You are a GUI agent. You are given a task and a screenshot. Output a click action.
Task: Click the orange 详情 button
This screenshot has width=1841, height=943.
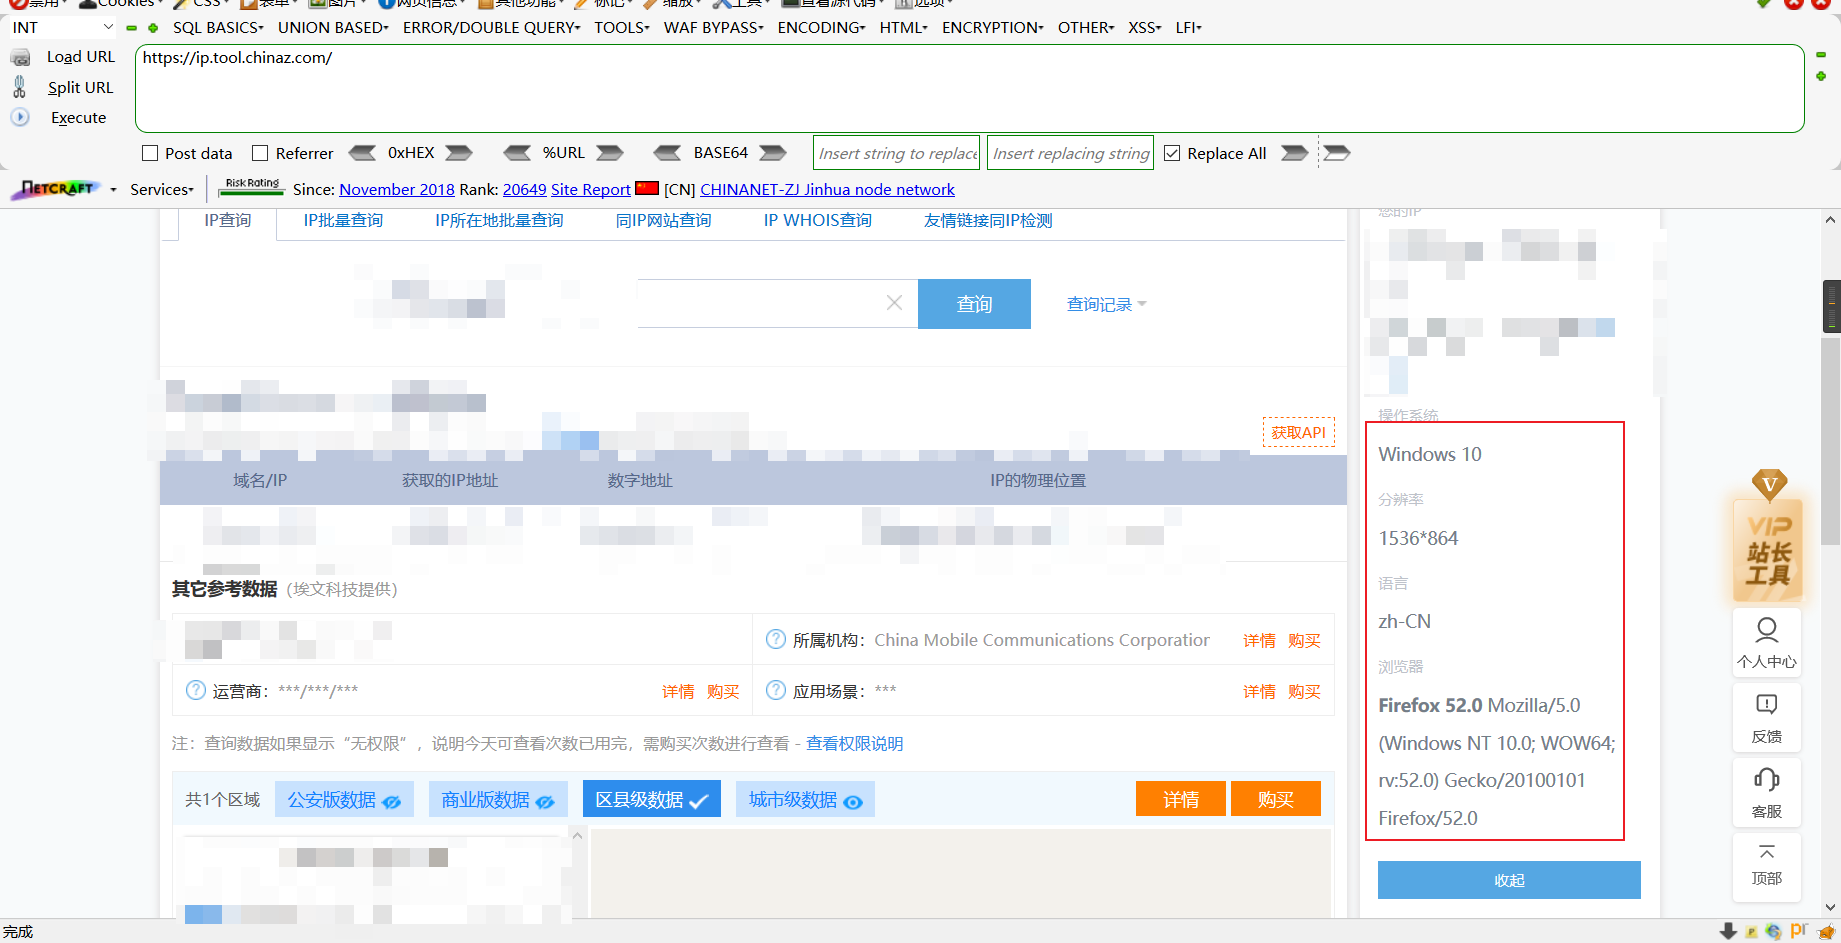(x=1180, y=799)
